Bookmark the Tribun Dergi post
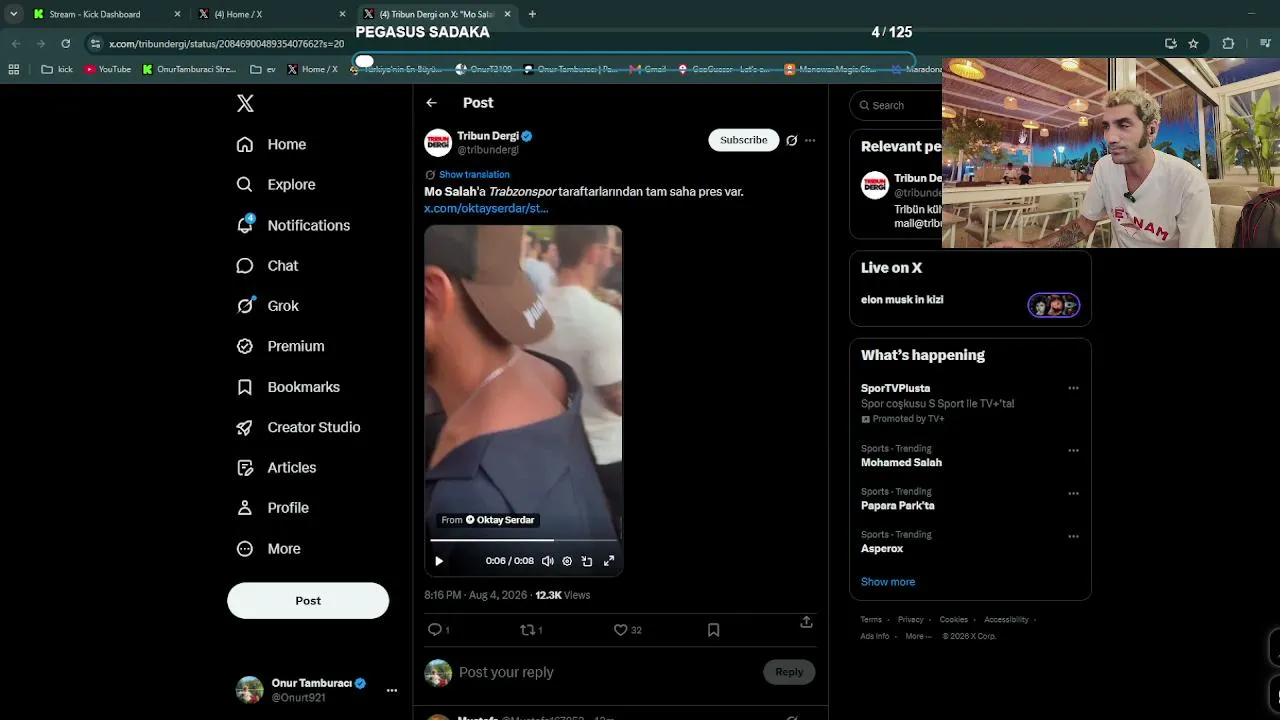1280x720 pixels. [x=713, y=630]
